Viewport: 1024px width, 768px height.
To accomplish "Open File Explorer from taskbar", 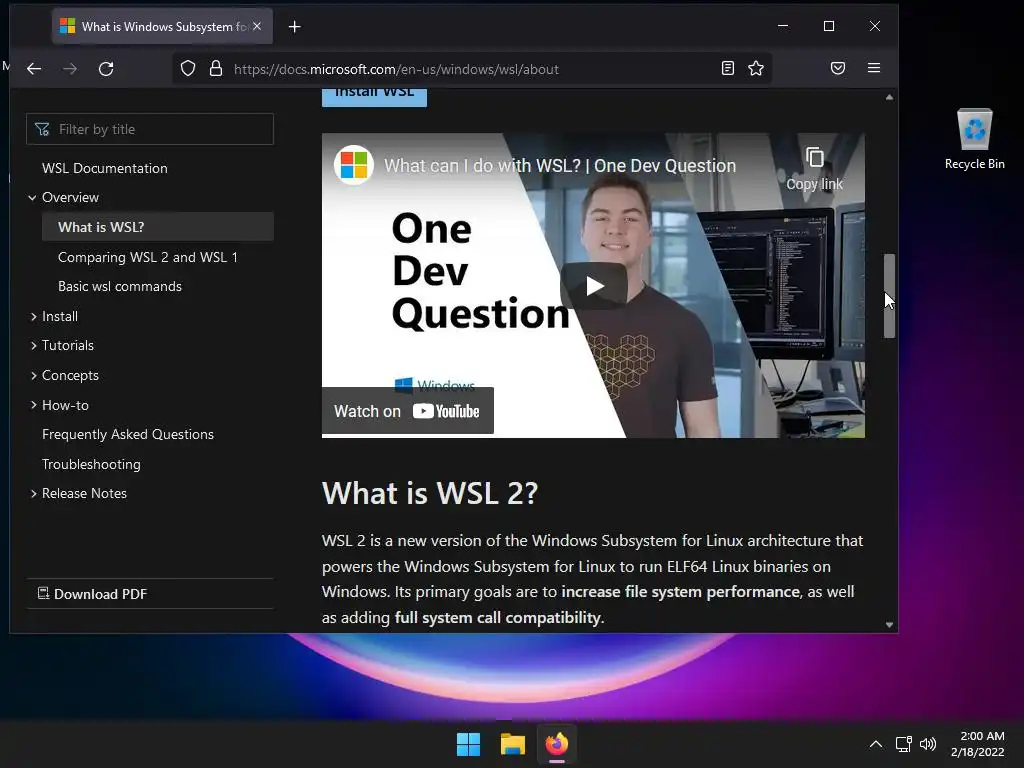I will (x=513, y=744).
